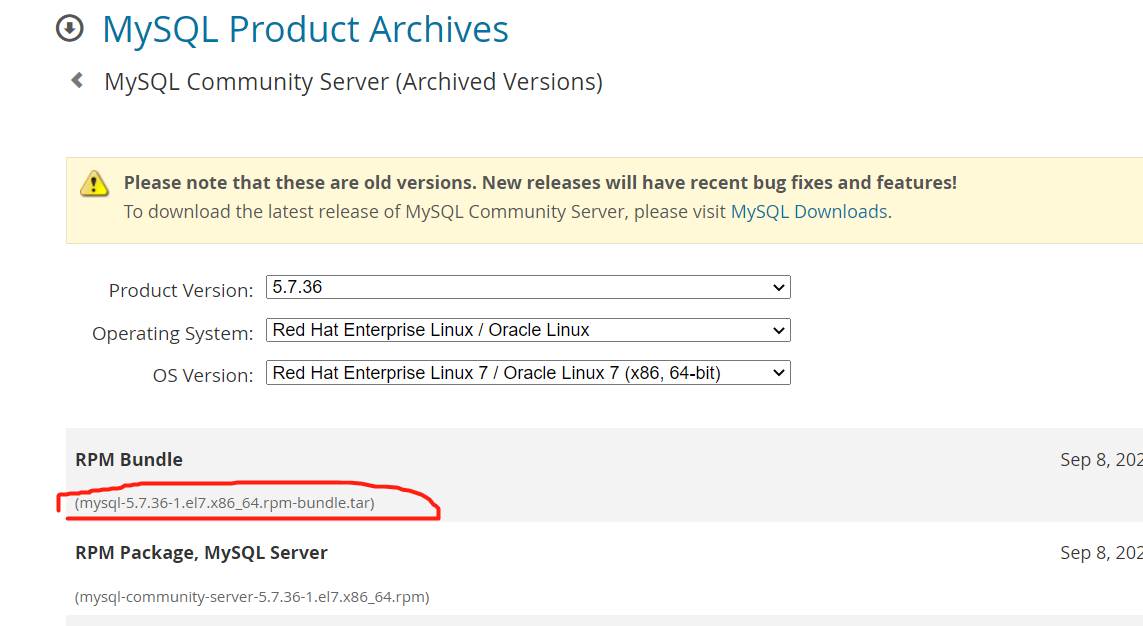
Task: Click the bold old versions warning text
Action: tap(540, 183)
